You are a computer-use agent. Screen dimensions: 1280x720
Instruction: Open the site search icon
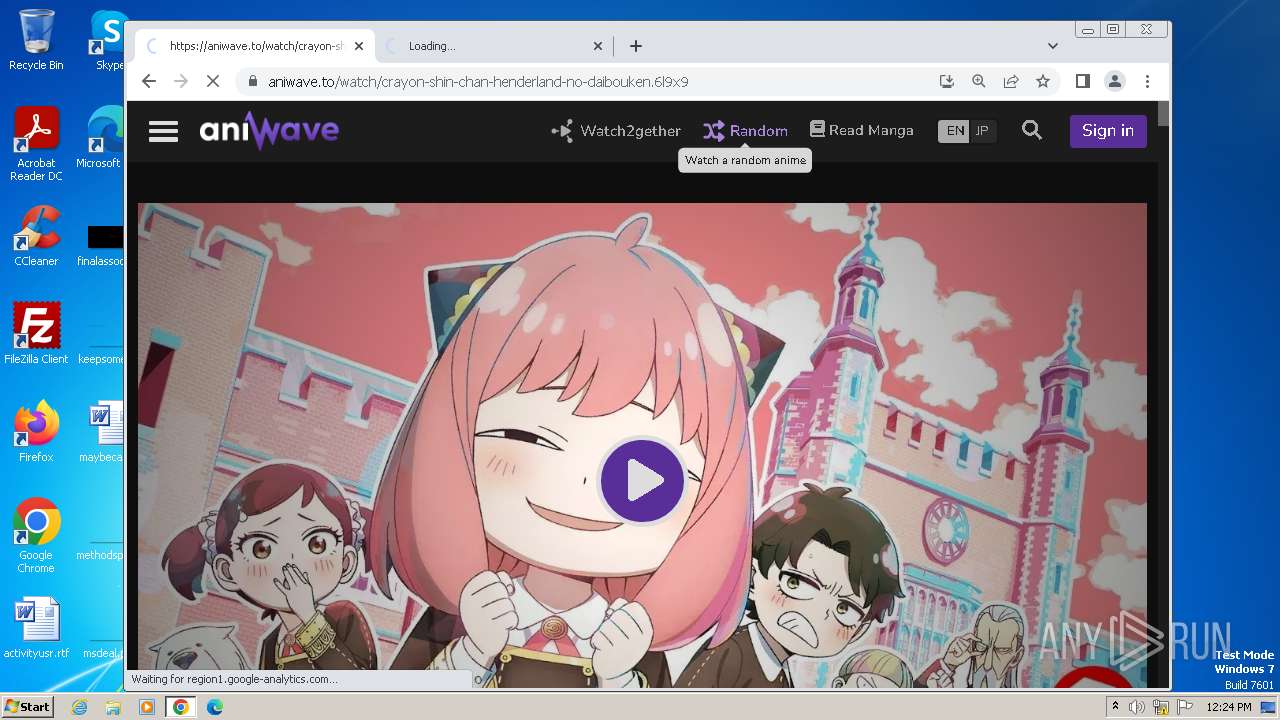click(x=1032, y=130)
